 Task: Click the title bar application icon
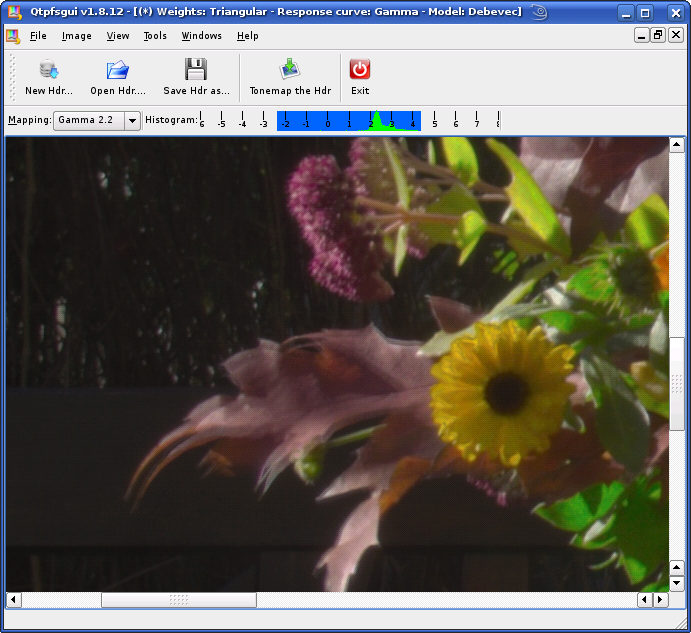click(x=15, y=12)
